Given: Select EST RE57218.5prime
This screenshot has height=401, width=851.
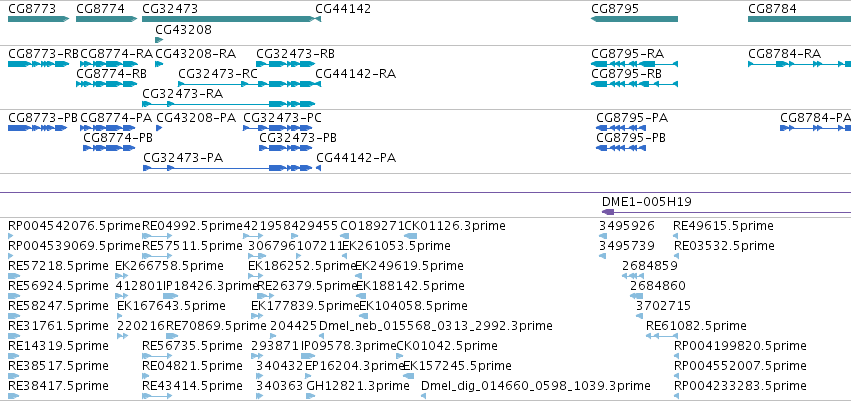Looking at the screenshot, I should click(14, 276).
